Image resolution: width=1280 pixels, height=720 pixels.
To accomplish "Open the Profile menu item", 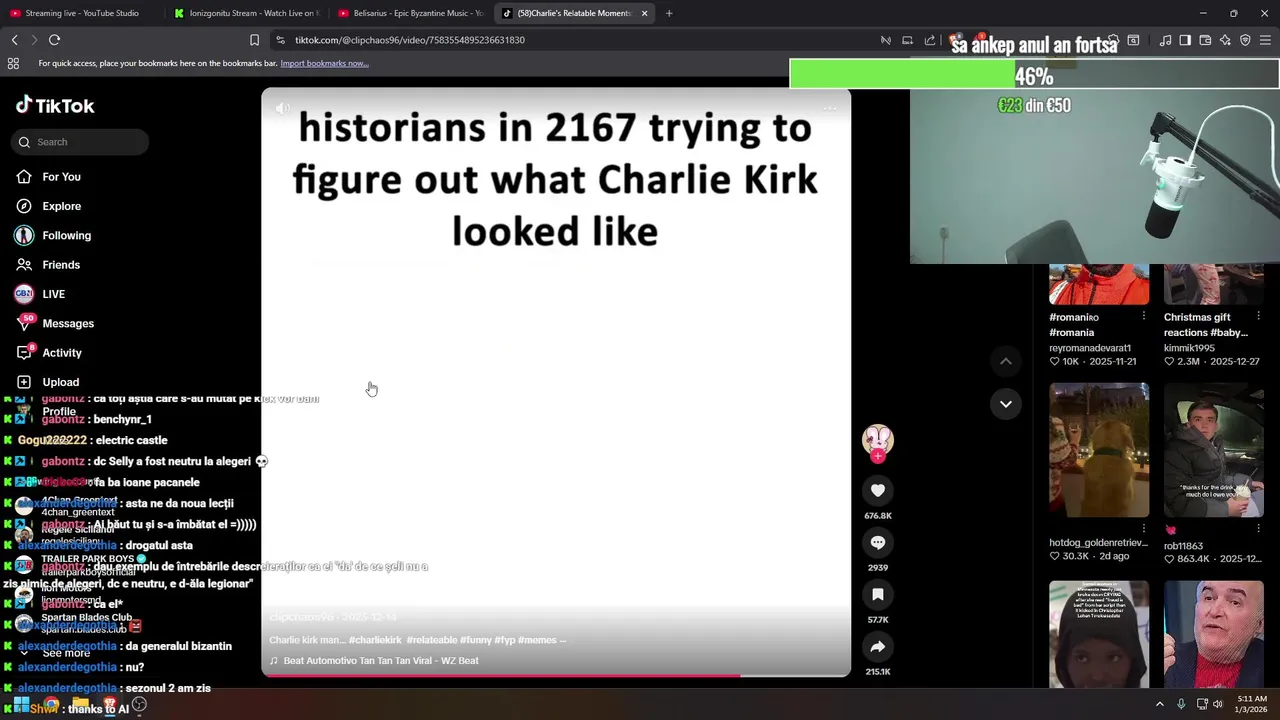I will (59, 411).
